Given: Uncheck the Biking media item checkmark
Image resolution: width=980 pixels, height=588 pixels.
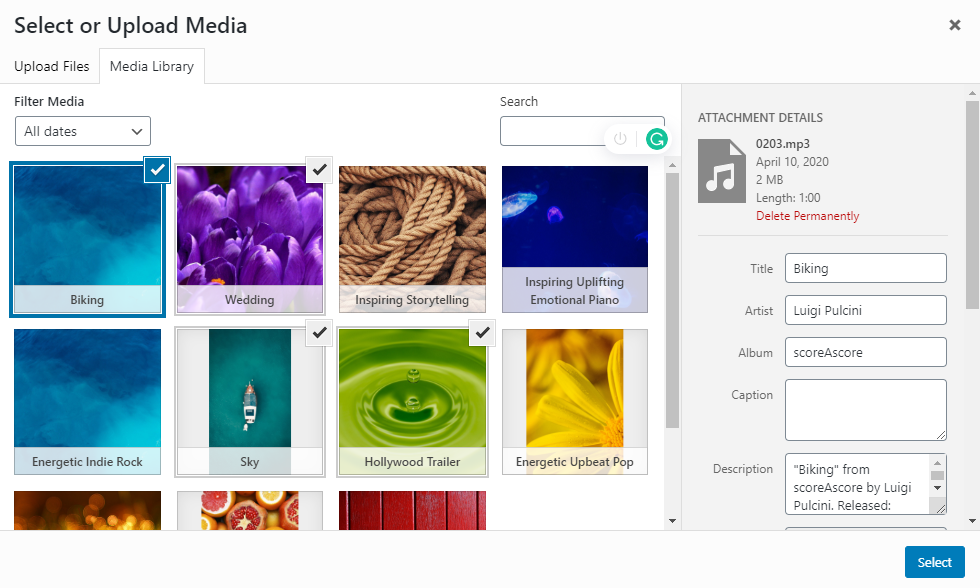Looking at the screenshot, I should (x=156, y=170).
